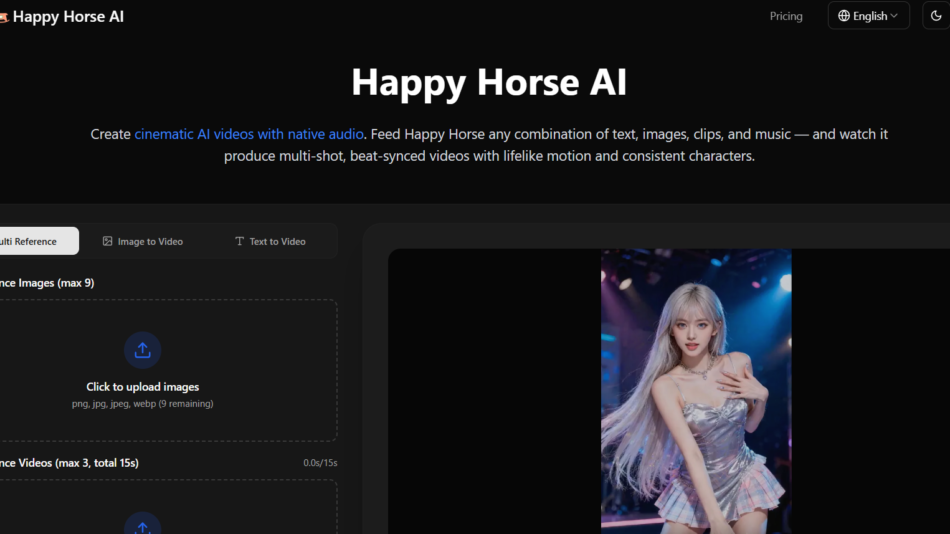Open the English language dropdown
Screen dimensions: 950x534
[x=868, y=16]
